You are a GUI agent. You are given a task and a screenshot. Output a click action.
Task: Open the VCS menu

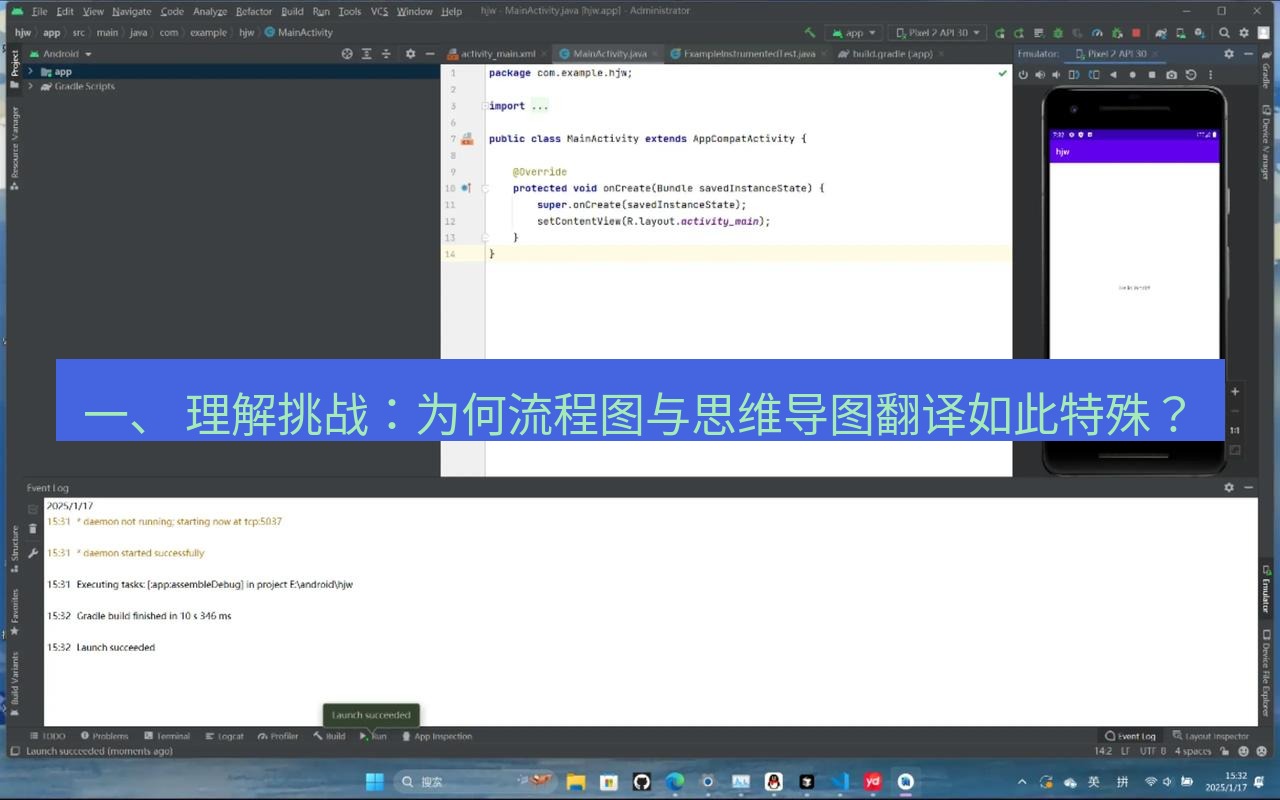point(379,11)
